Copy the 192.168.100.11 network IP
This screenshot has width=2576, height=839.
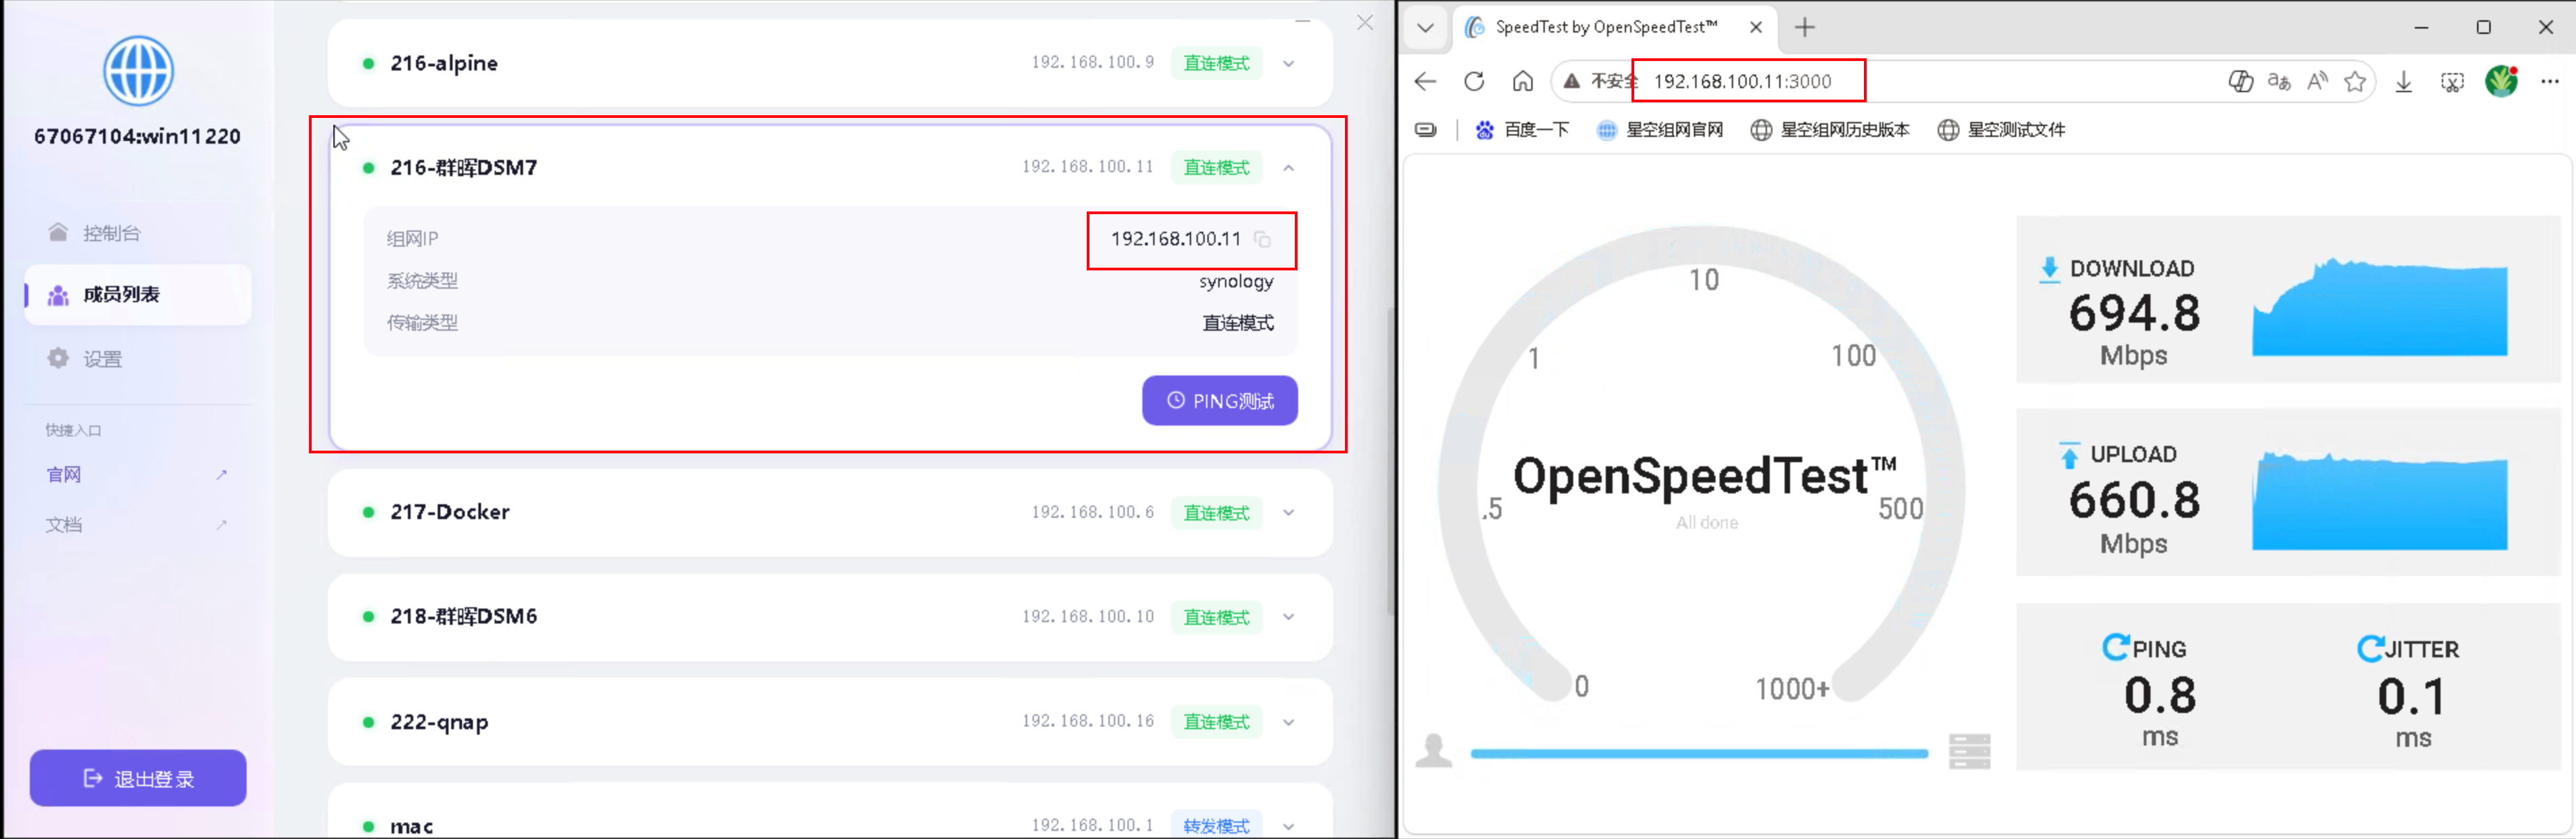(x=1262, y=239)
